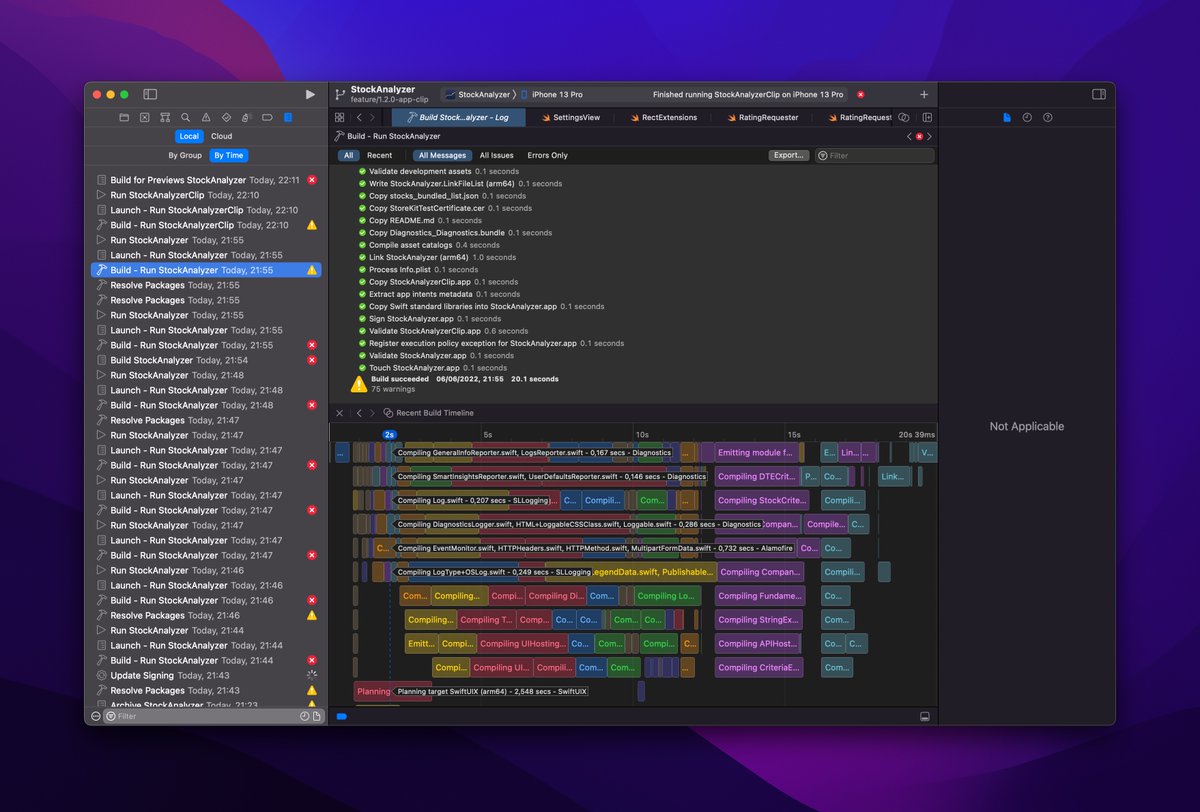Open the Issue navigator warning triangle icon

coord(206,117)
